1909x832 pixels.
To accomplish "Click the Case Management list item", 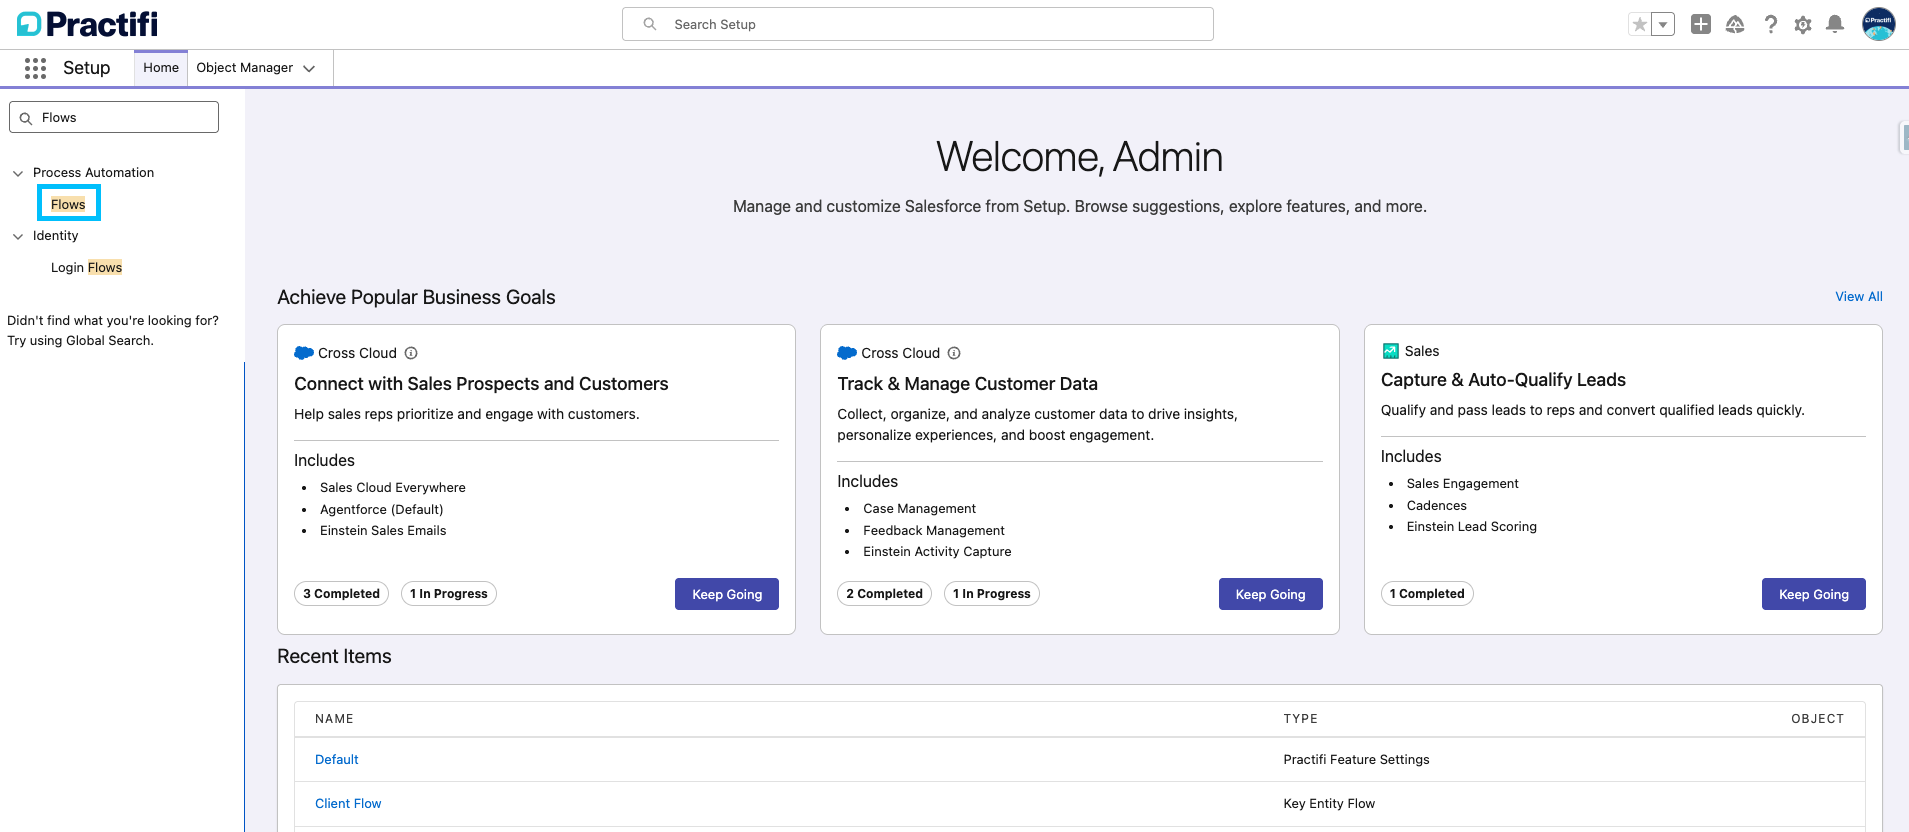I will (x=920, y=509).
